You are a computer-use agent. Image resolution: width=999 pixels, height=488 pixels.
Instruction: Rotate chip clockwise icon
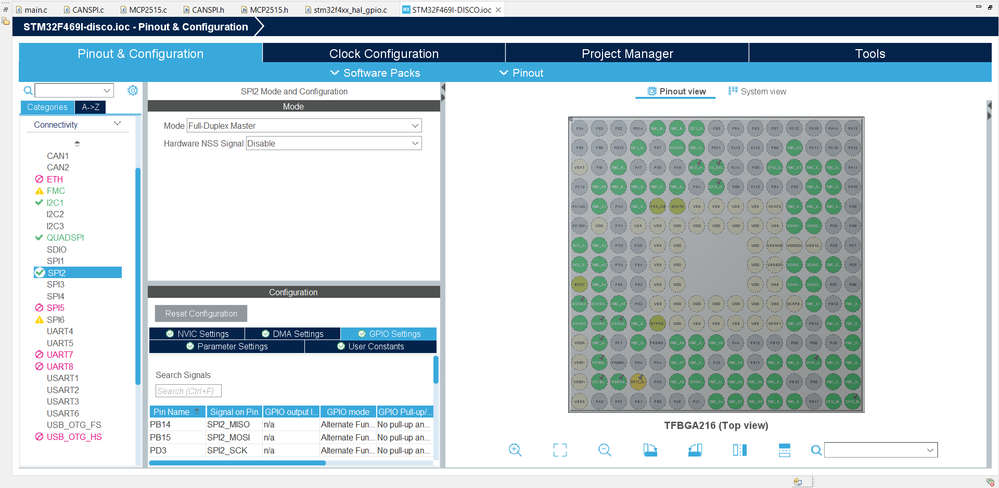pyautogui.click(x=650, y=450)
